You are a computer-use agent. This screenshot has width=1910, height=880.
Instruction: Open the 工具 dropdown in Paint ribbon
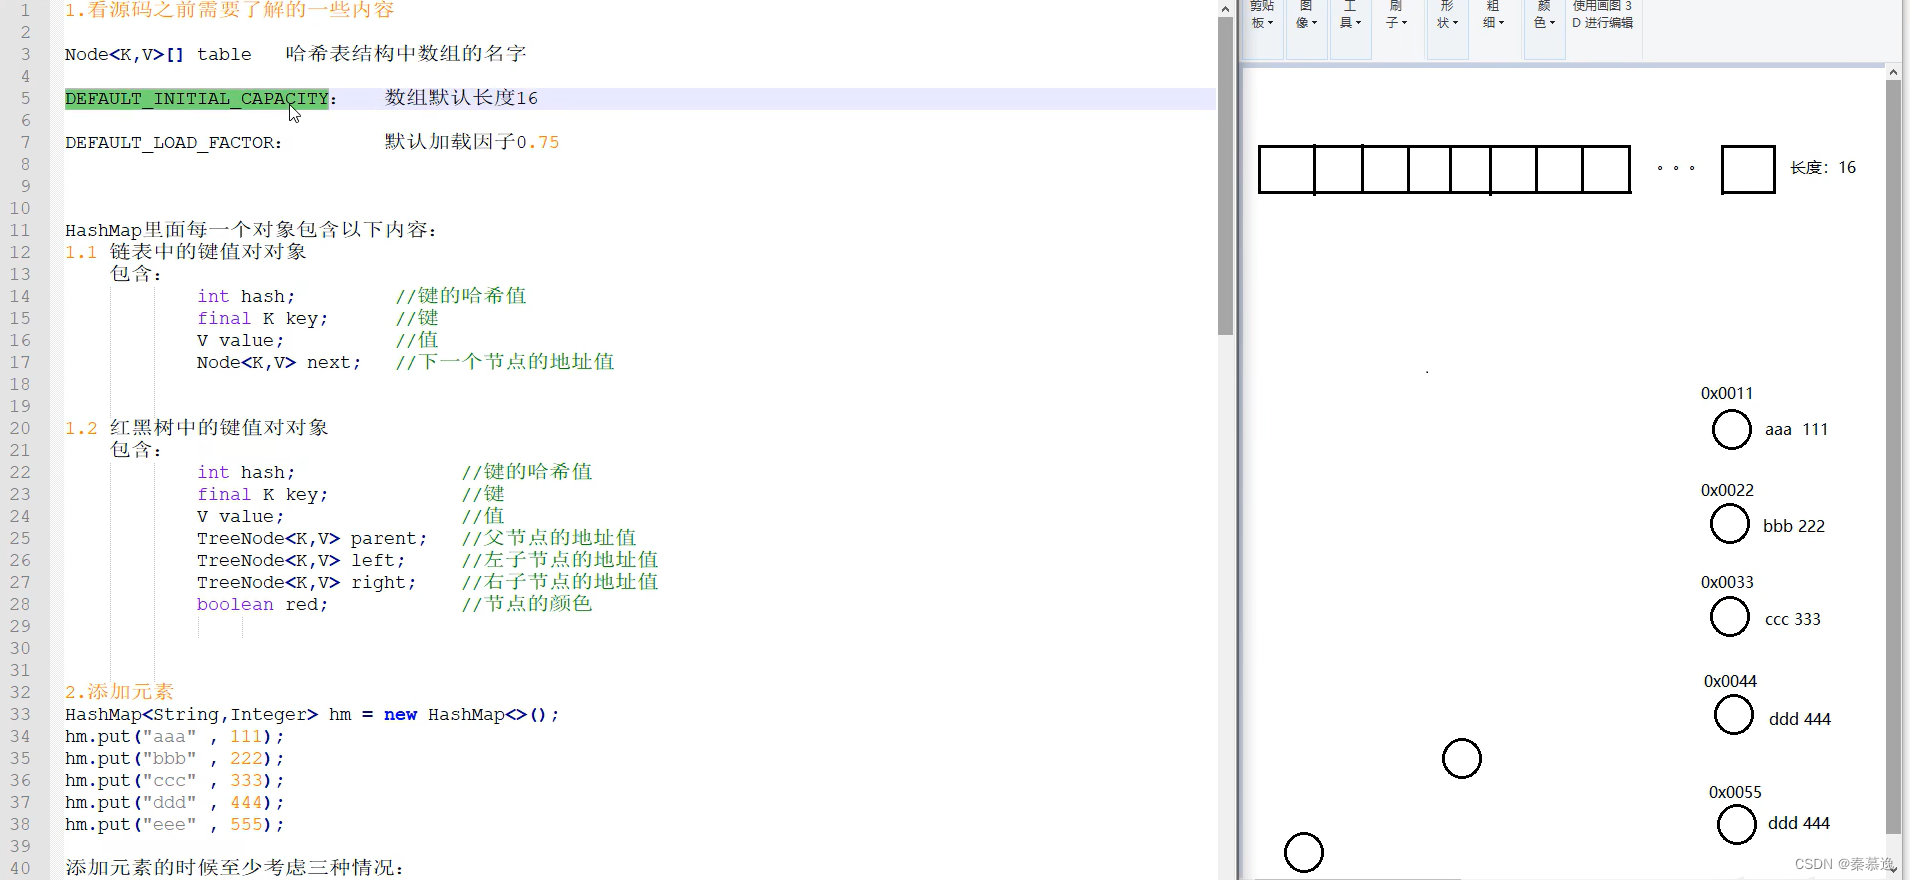pyautogui.click(x=1350, y=16)
